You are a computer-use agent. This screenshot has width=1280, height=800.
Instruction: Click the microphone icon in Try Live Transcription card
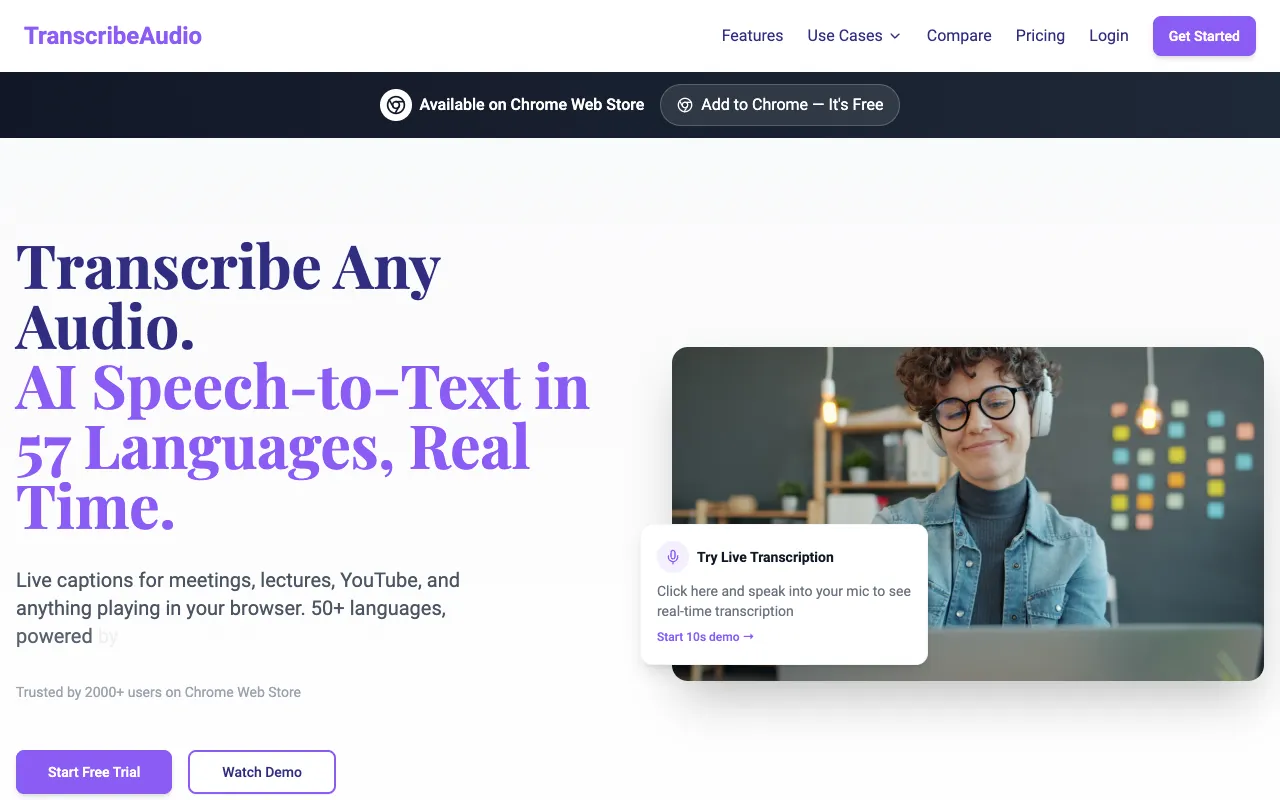point(673,557)
